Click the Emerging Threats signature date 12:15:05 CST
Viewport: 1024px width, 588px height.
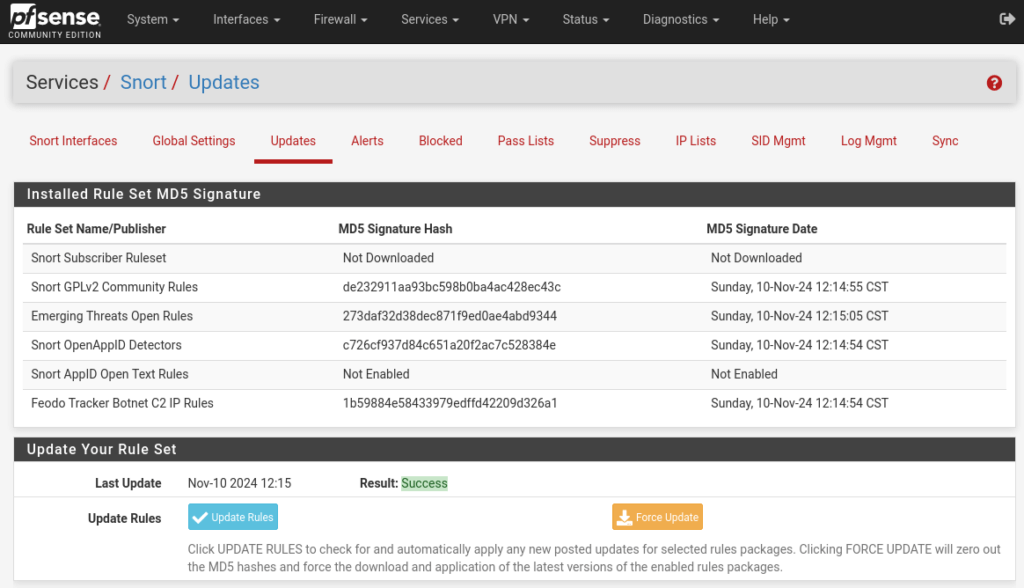click(799, 316)
